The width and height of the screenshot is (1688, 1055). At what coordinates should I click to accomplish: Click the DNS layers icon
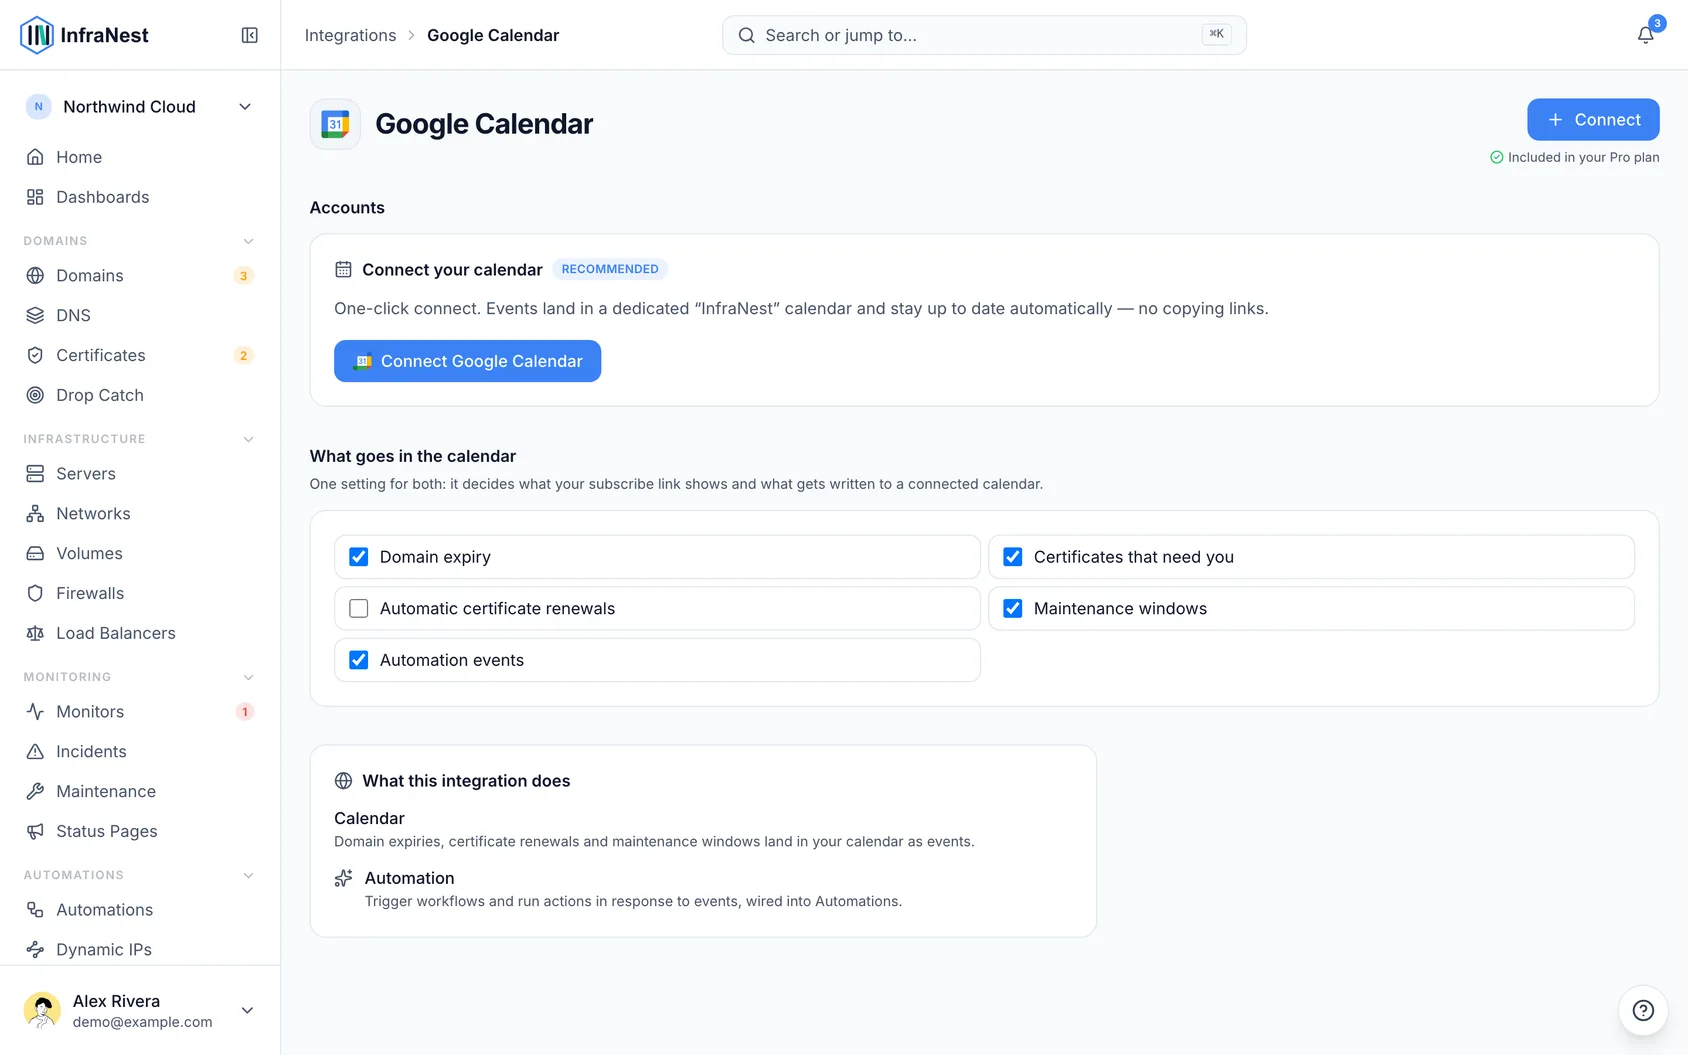[35, 315]
